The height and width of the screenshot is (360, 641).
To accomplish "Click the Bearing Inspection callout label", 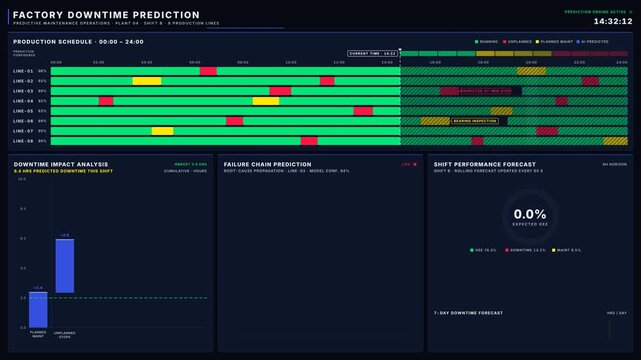I will coord(475,121).
